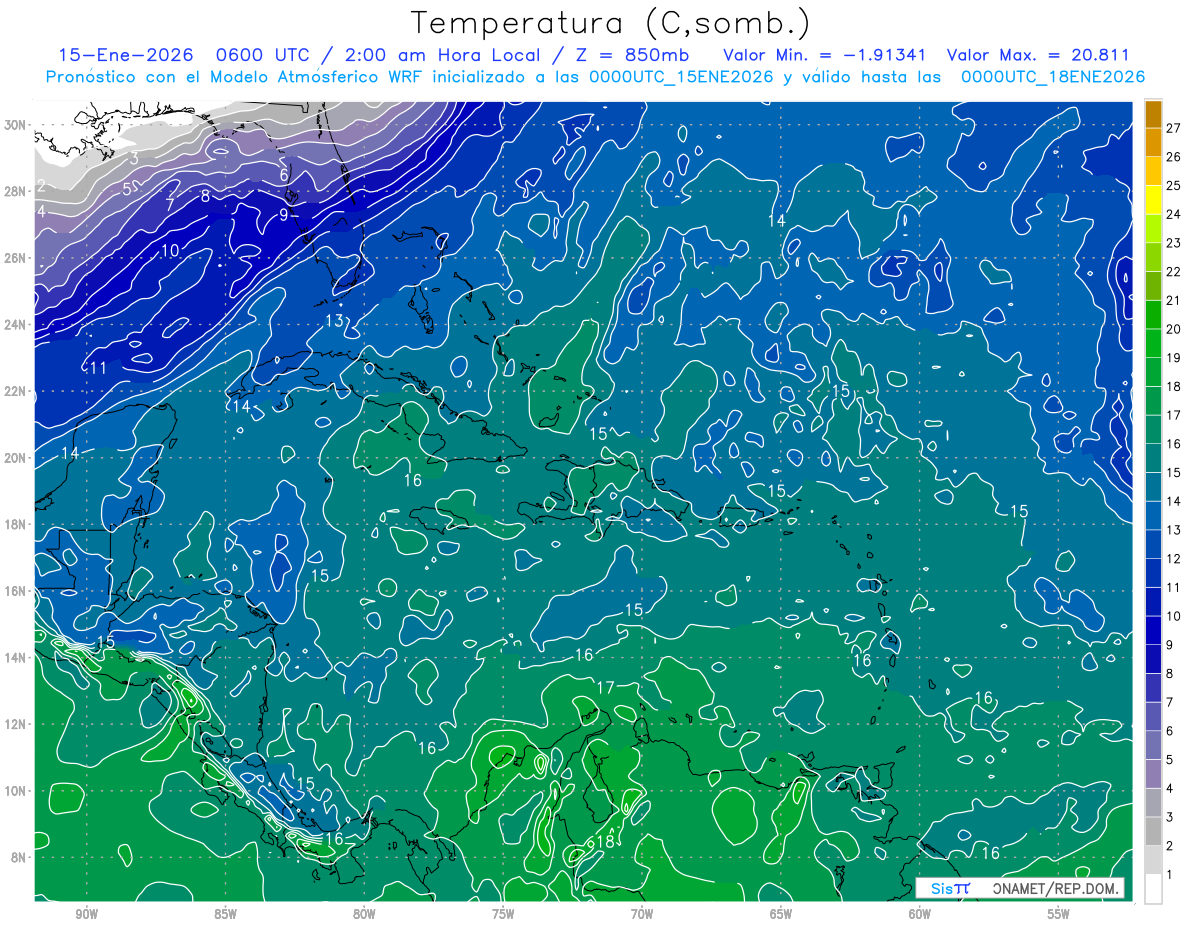Click the color scale value "24"

[x=1174, y=214]
